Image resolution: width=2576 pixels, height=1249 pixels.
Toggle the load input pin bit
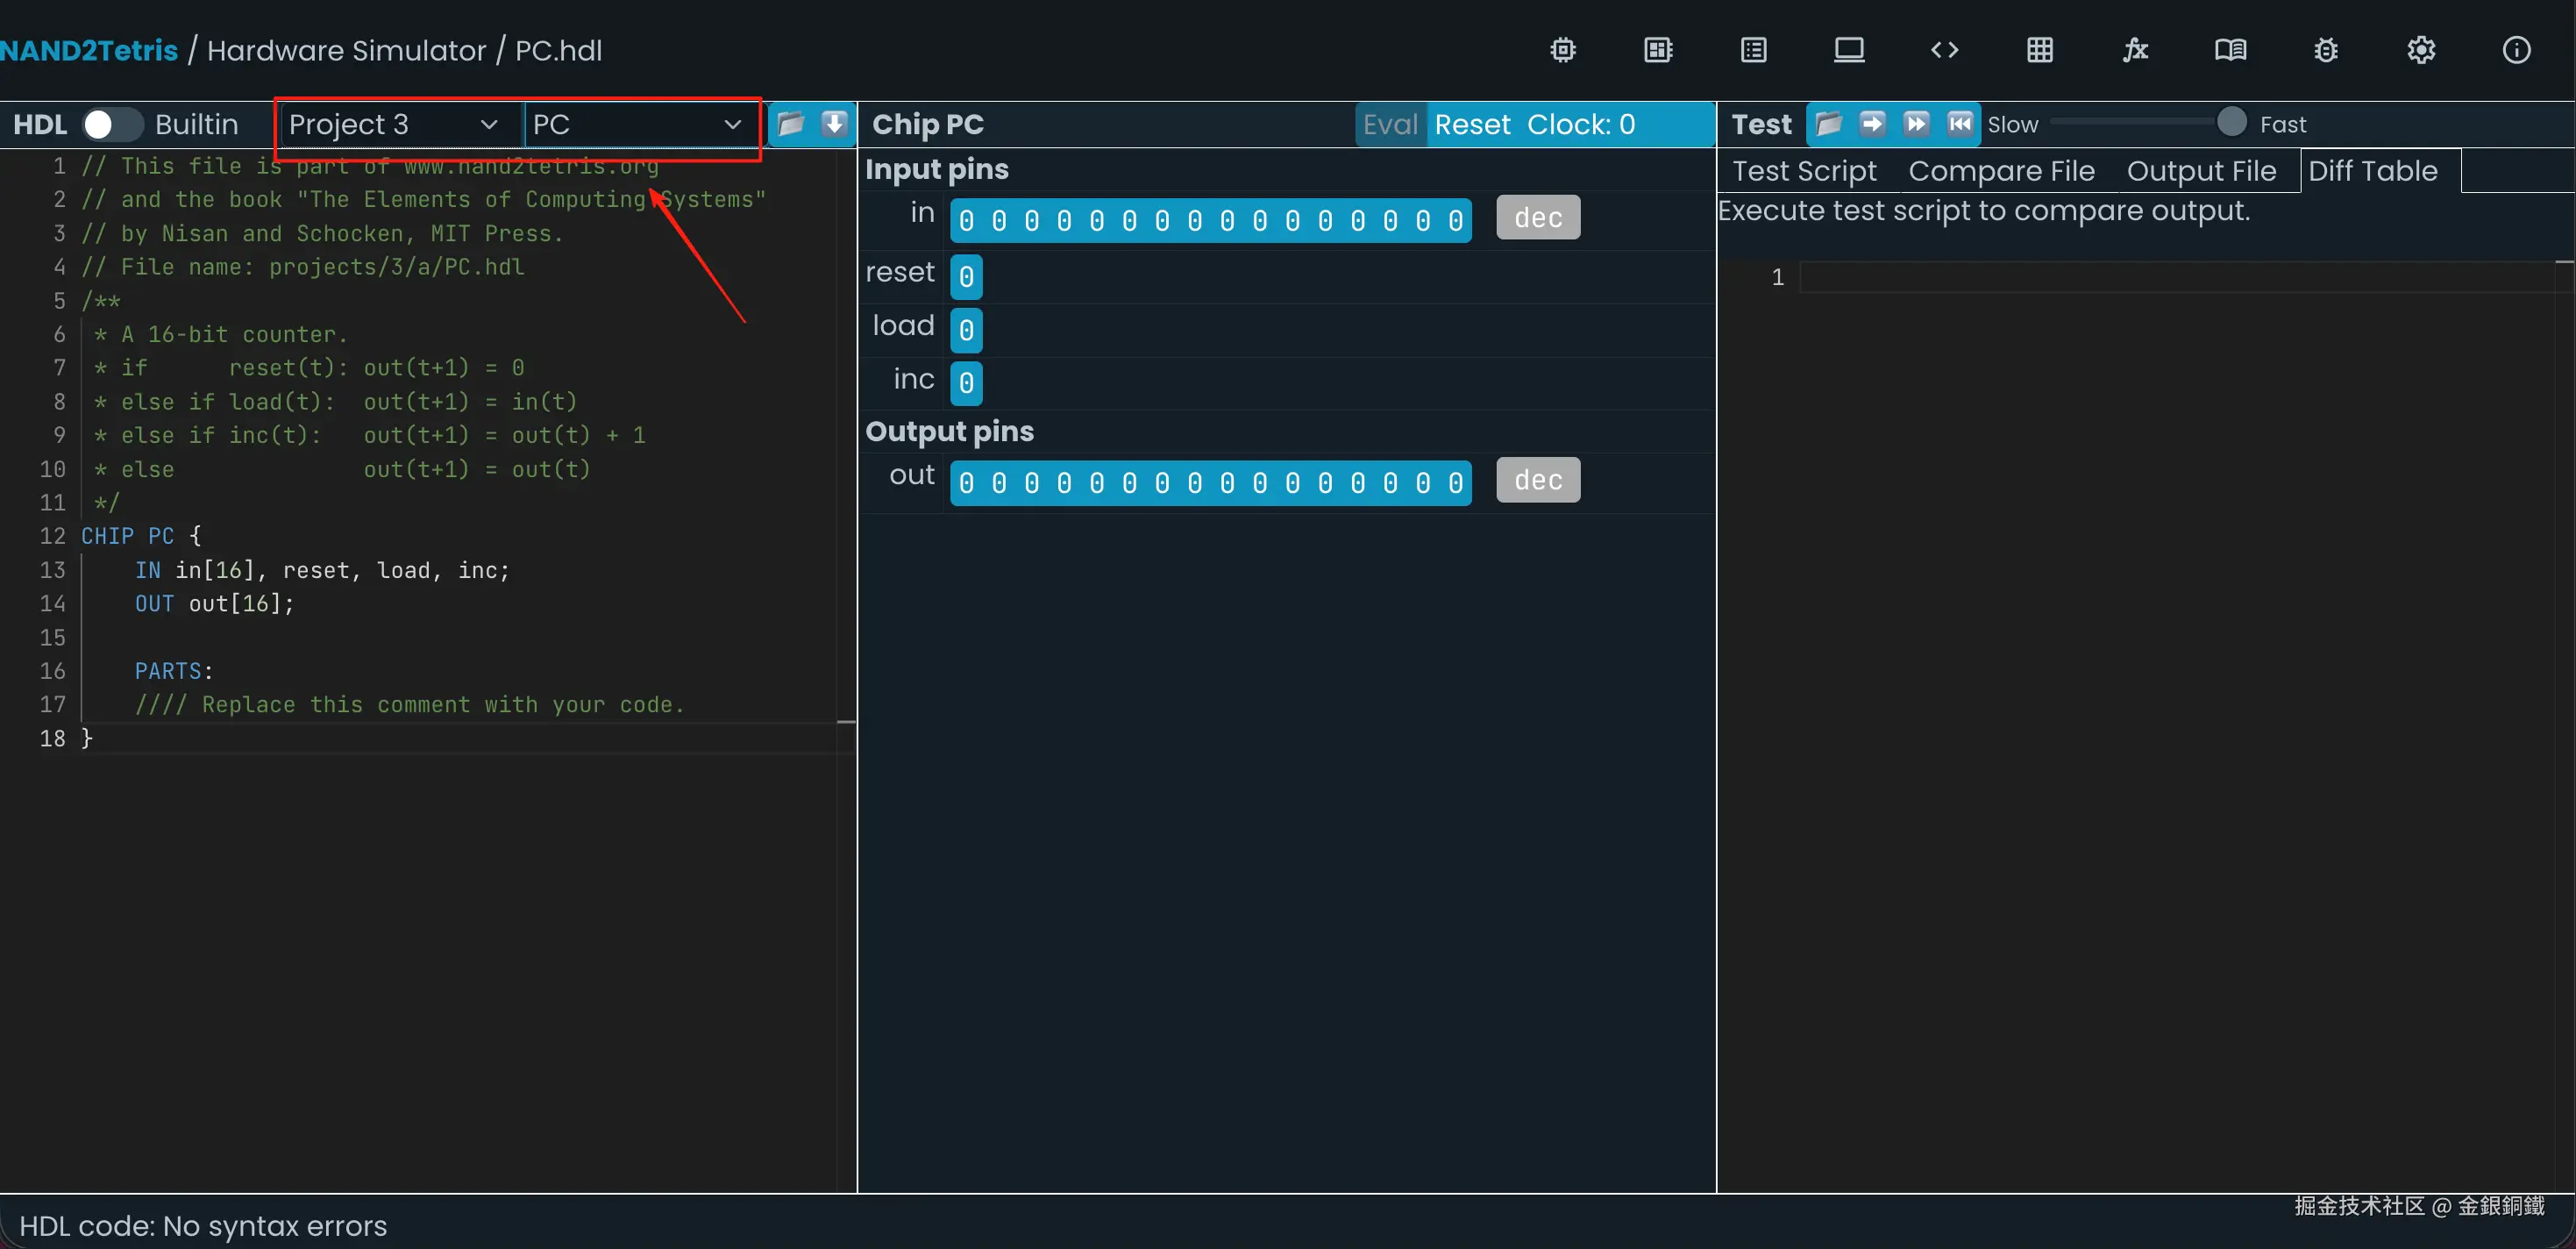pos(966,330)
